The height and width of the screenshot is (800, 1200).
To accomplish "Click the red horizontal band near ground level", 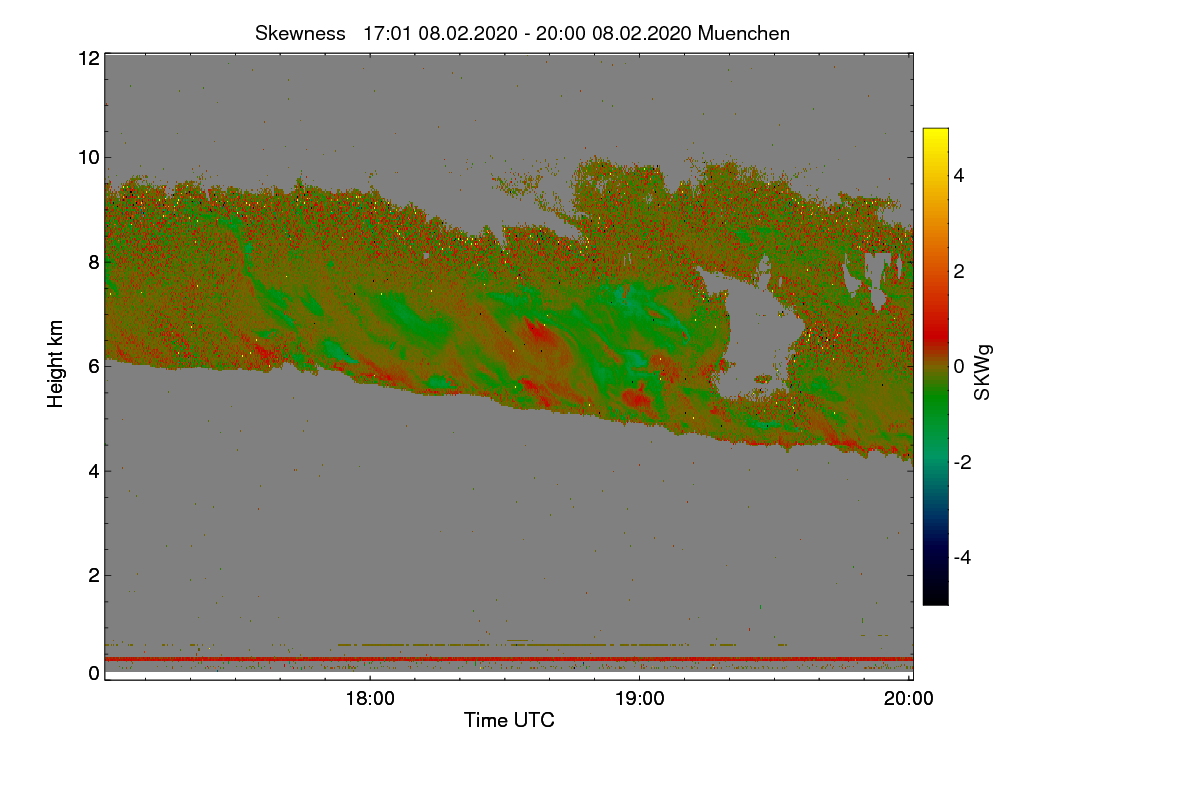I will tap(508, 659).
